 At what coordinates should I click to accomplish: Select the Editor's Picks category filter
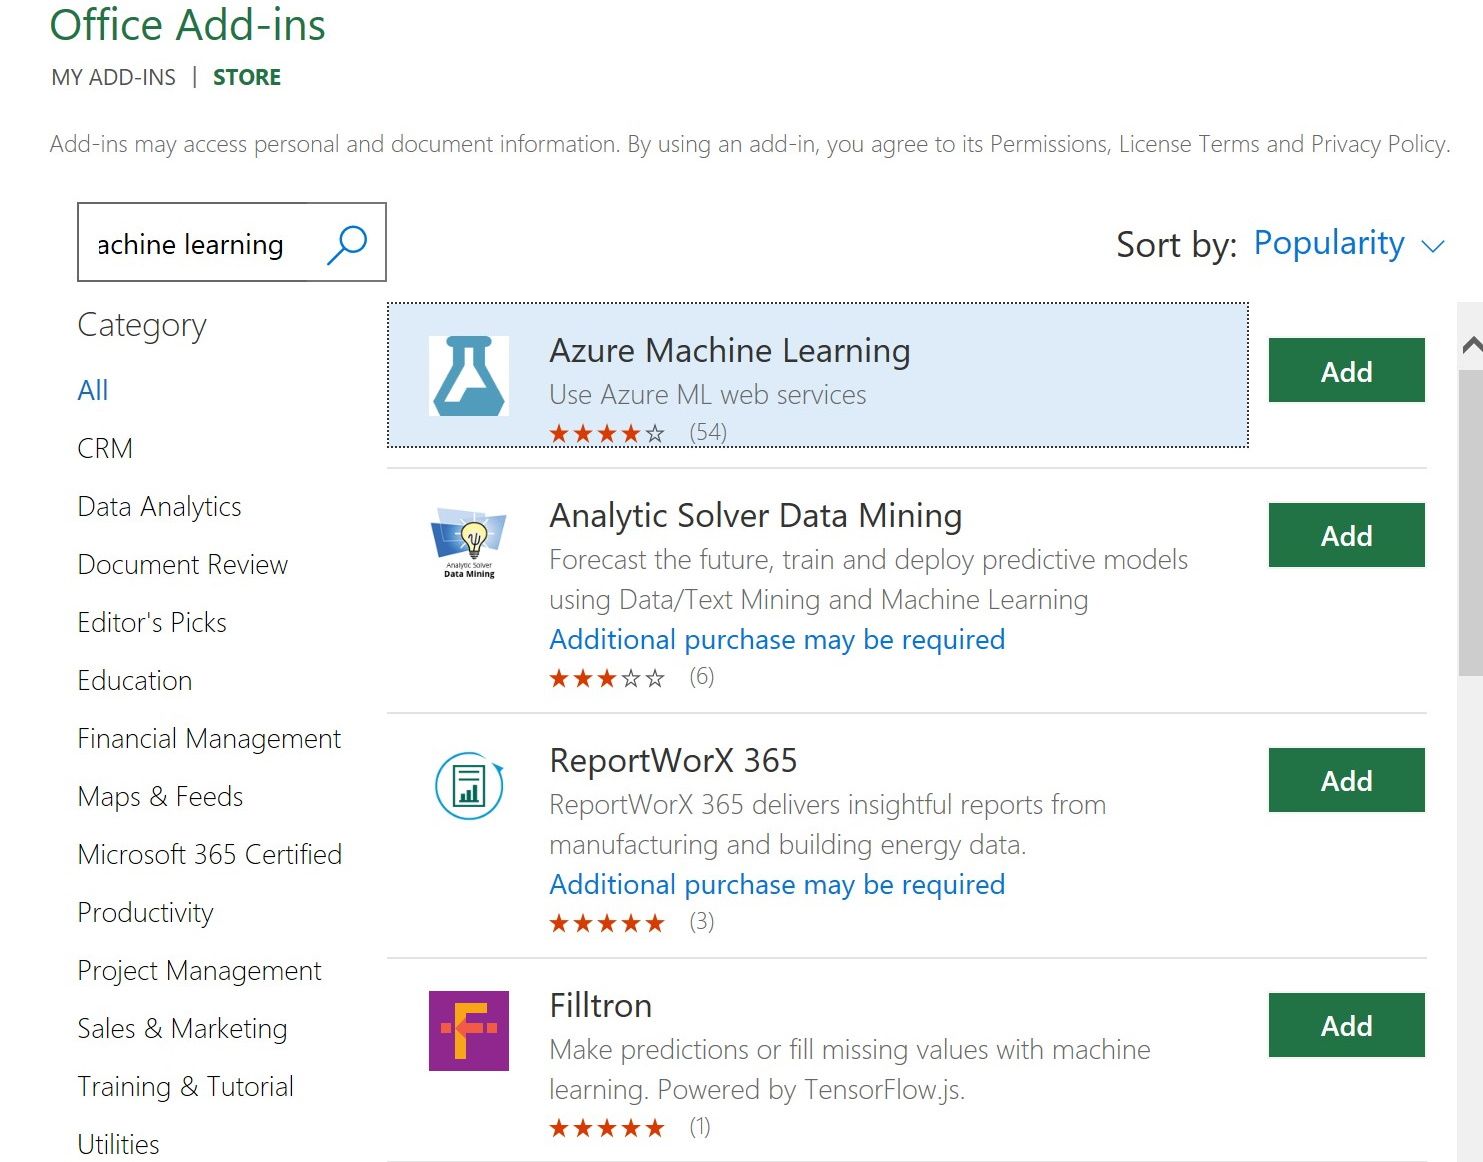tap(151, 622)
